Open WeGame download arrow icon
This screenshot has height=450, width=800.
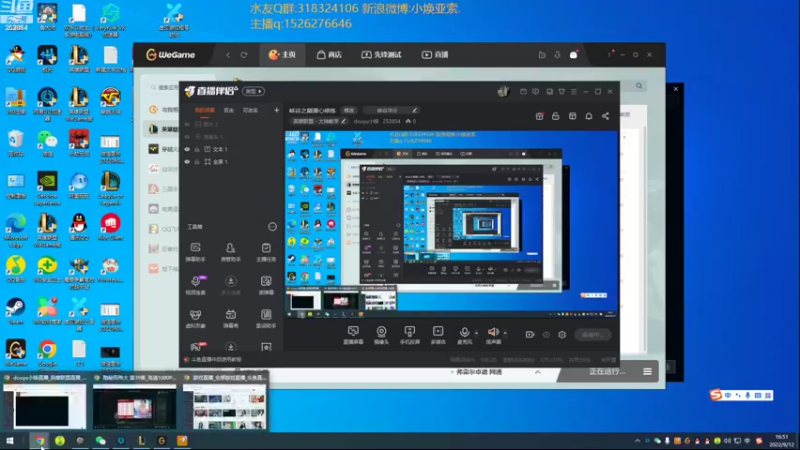pyautogui.click(x=557, y=55)
